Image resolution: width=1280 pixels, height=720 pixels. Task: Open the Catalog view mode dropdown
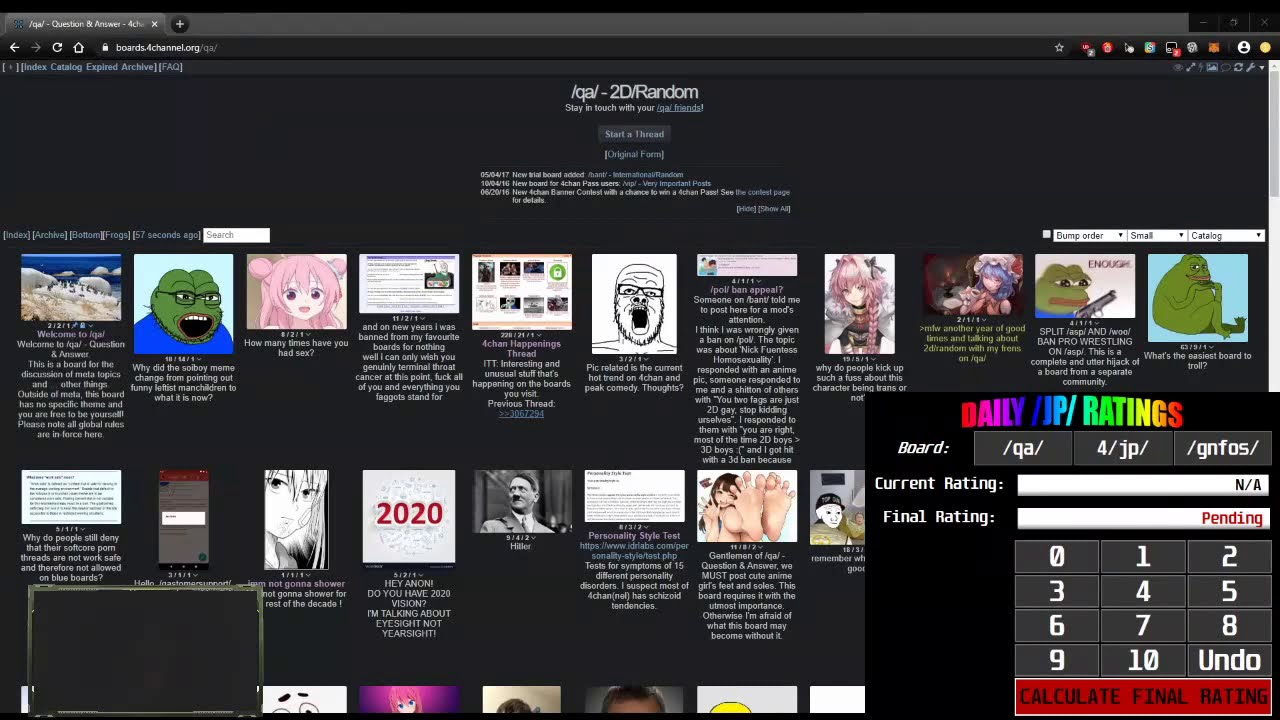pyautogui.click(x=1226, y=236)
